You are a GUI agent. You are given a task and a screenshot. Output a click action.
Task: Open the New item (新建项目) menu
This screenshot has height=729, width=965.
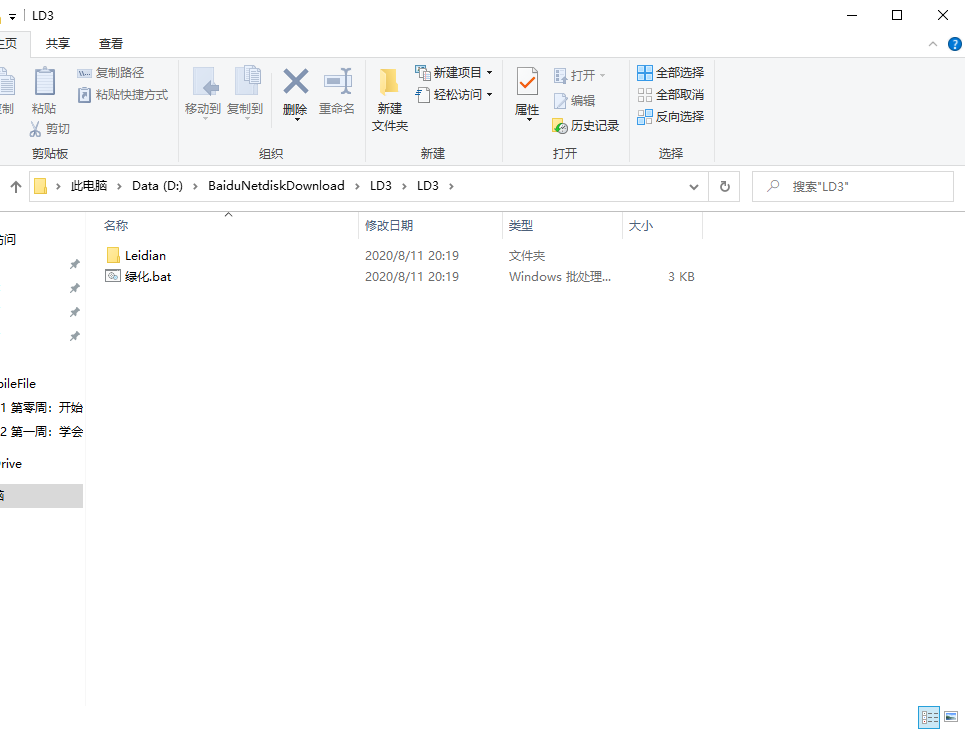[454, 73]
